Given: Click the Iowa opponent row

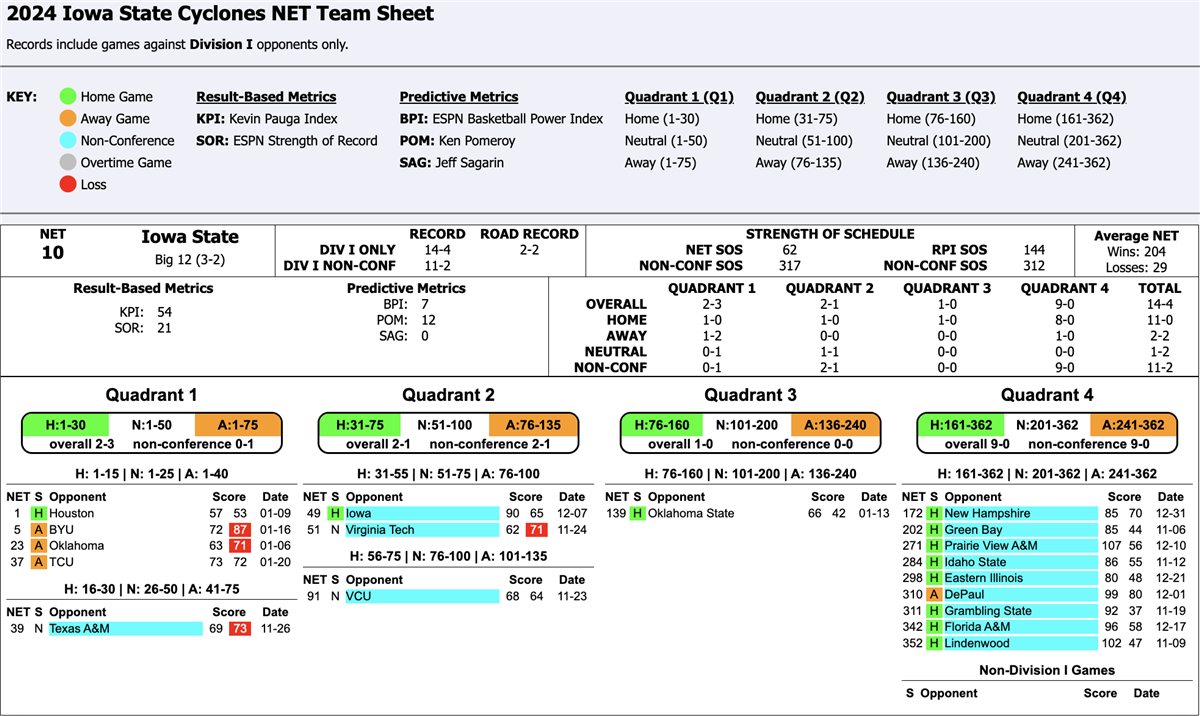Looking at the screenshot, I should pyautogui.click(x=421, y=514).
